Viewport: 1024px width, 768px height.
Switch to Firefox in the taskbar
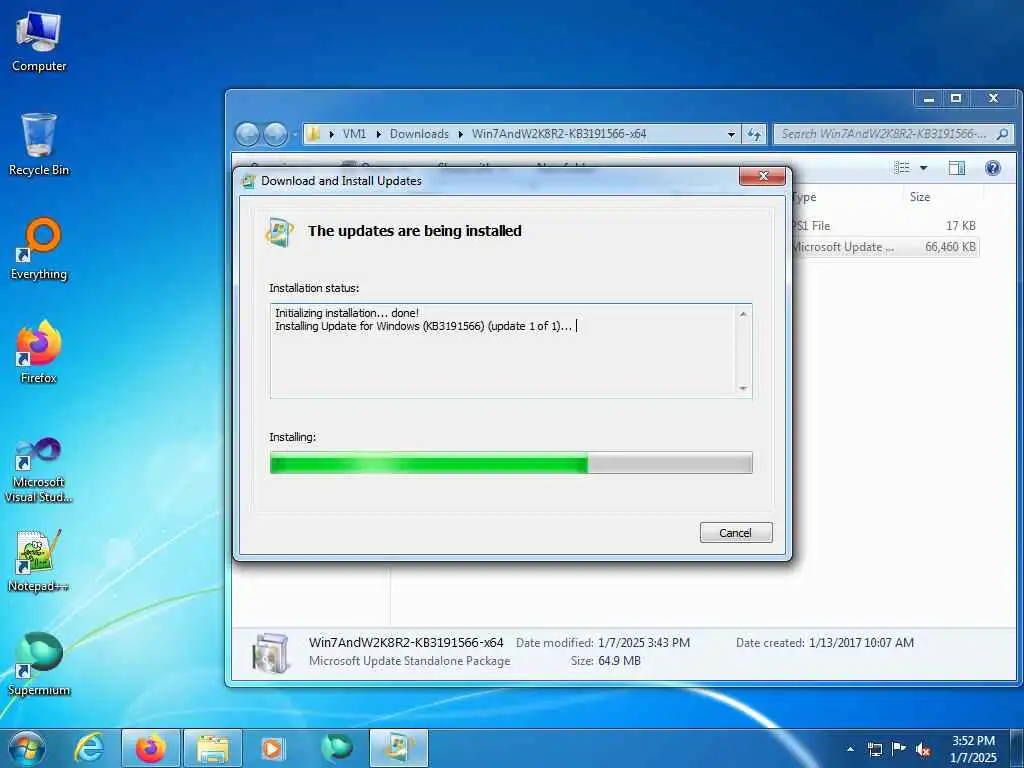(150, 748)
